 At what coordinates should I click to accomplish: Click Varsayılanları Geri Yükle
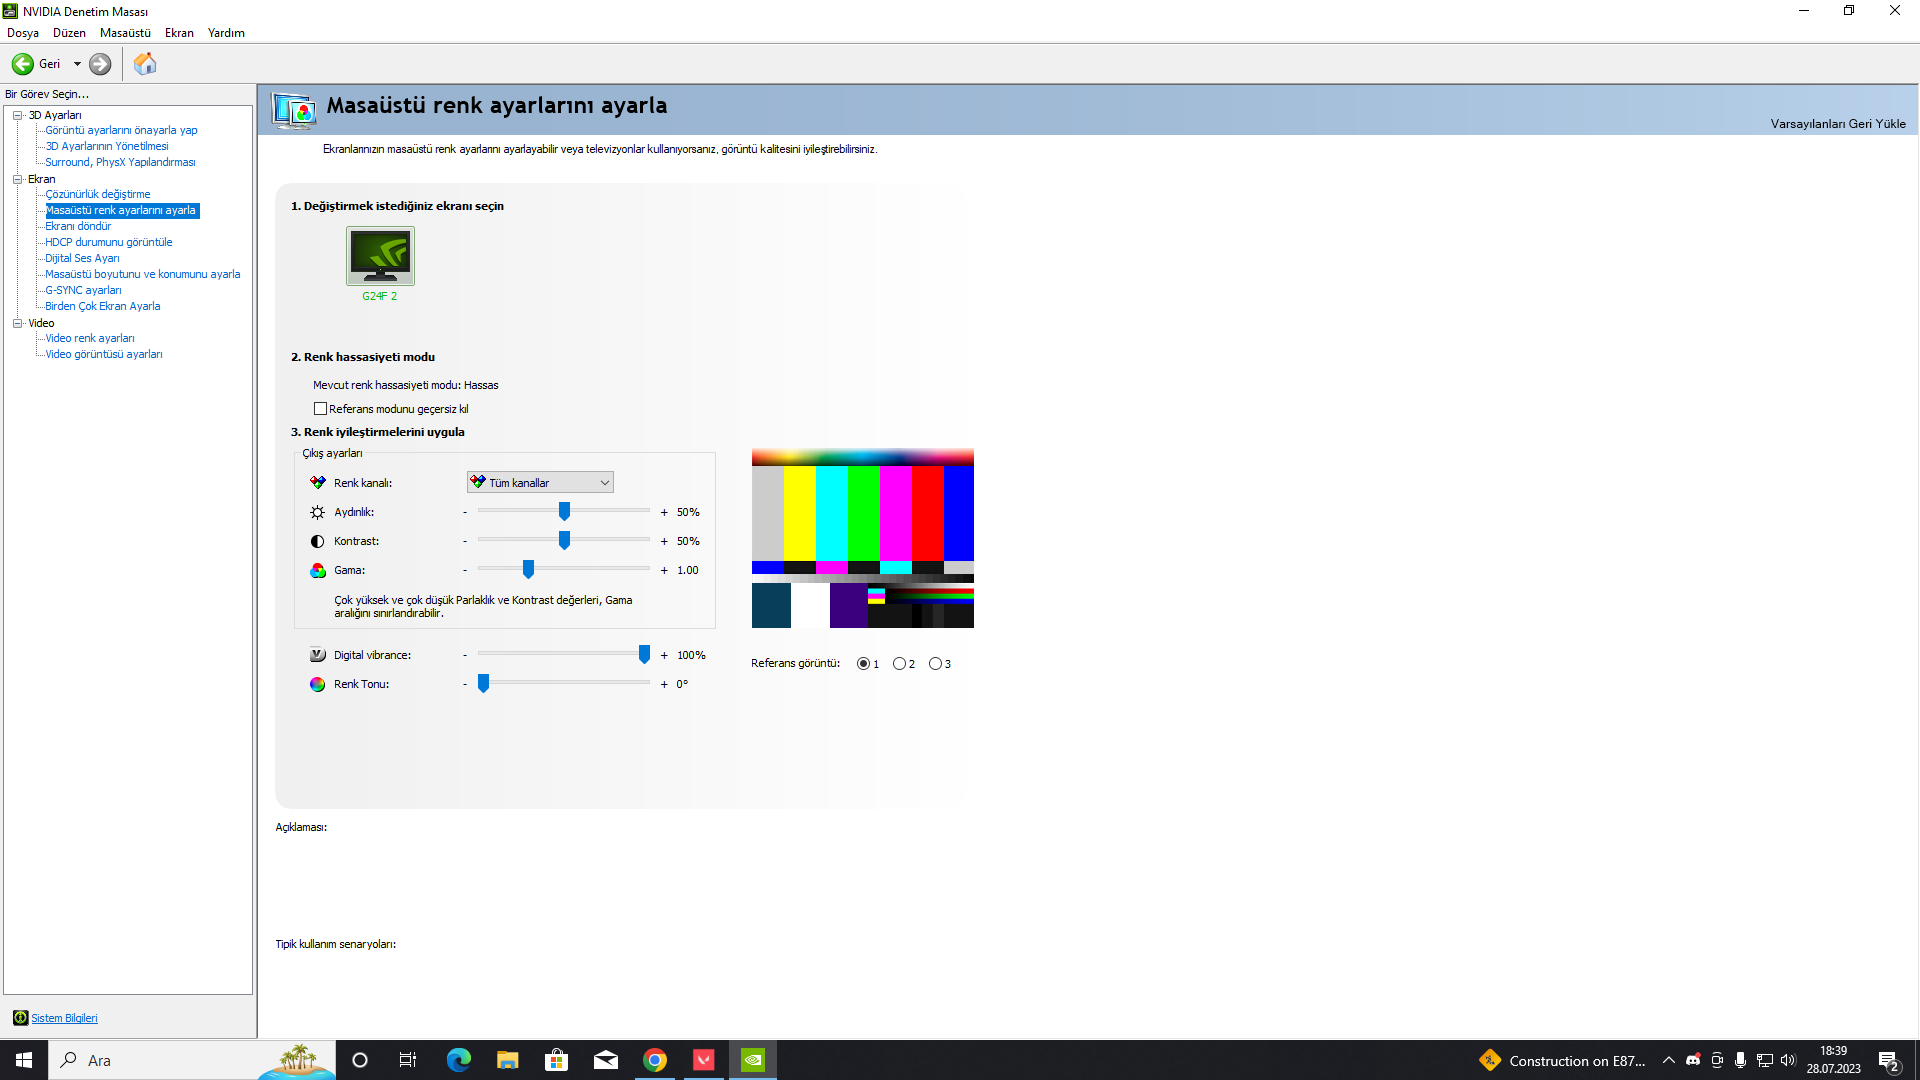point(1837,124)
